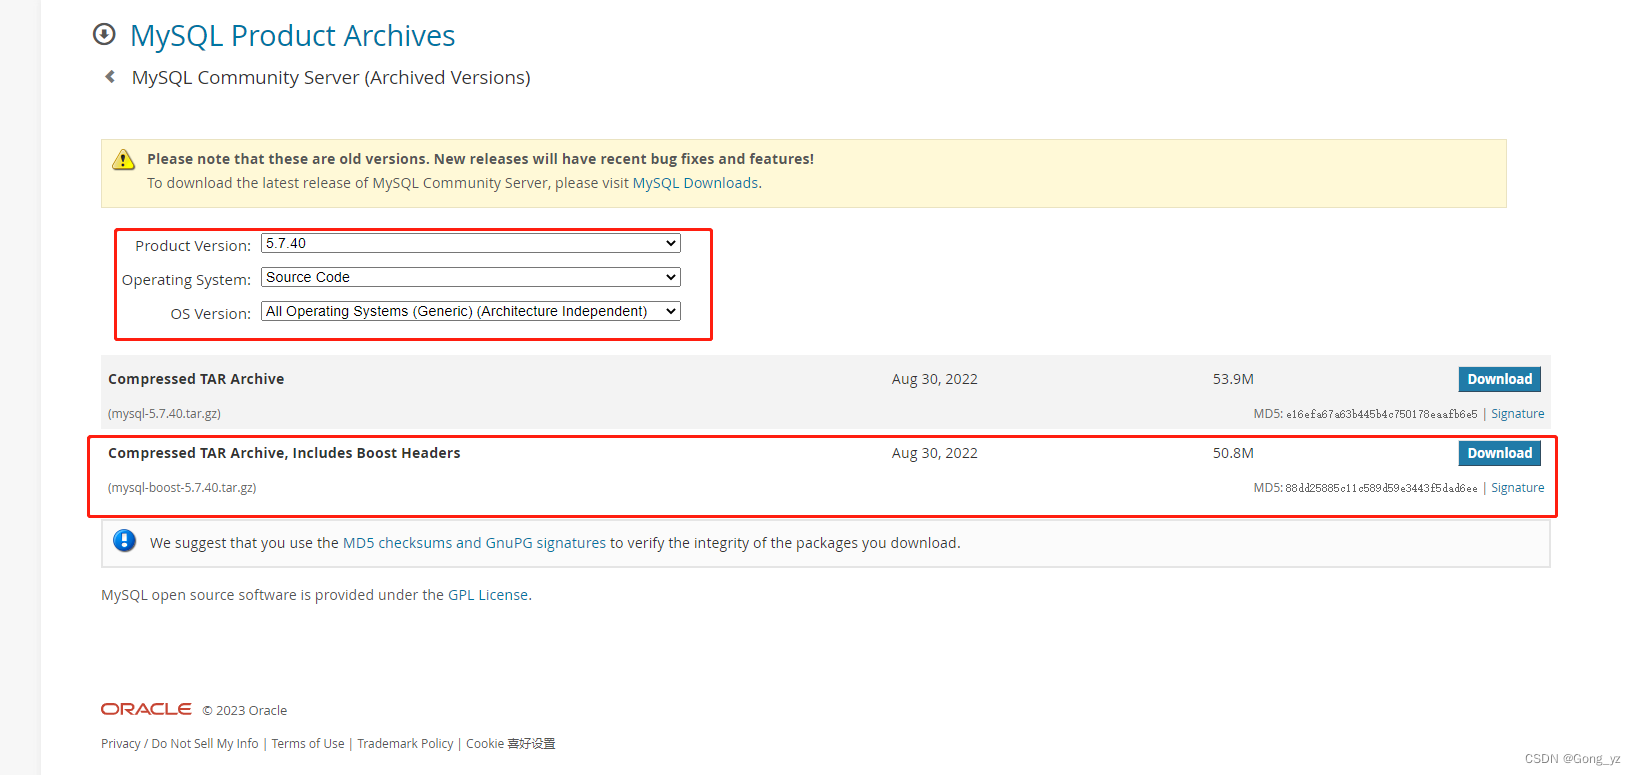Click the 50.8M file size
Image resolution: width=1636 pixels, height=775 pixels.
1233,453
